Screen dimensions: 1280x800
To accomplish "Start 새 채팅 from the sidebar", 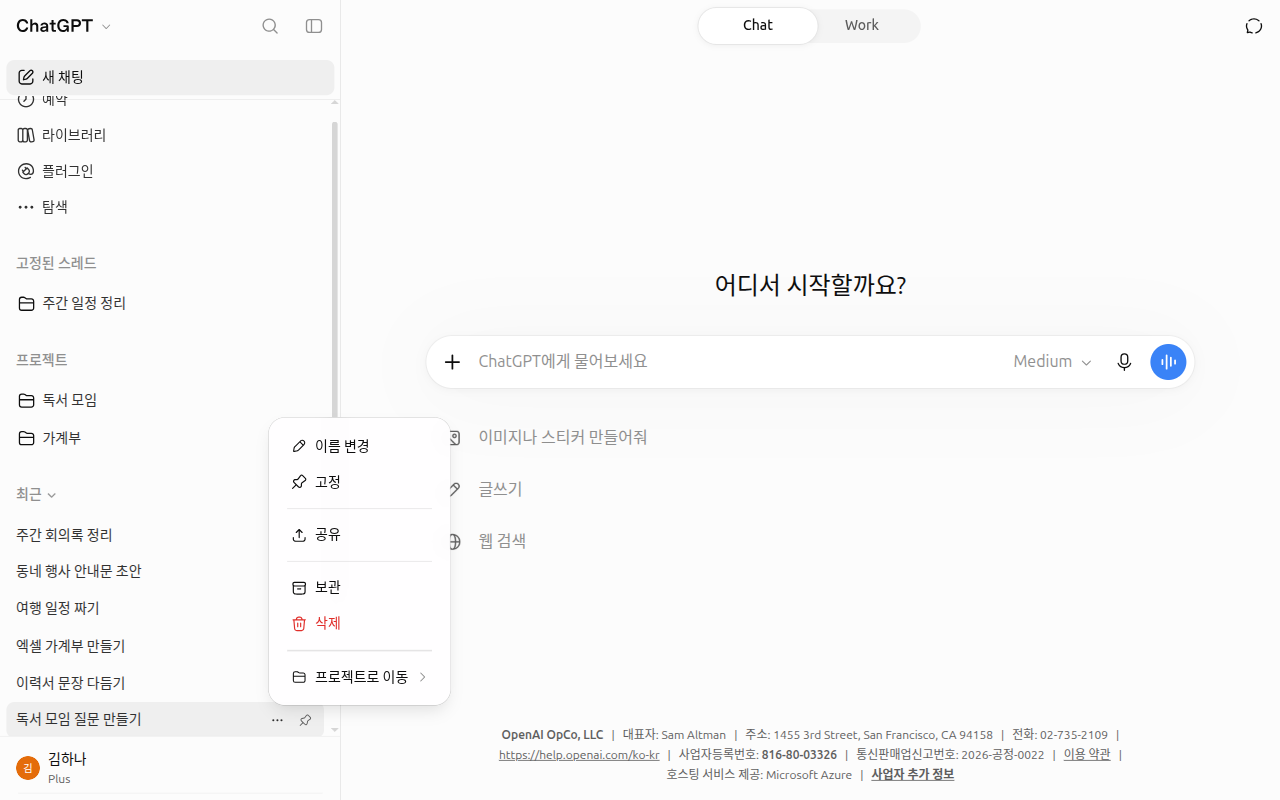I will point(170,77).
